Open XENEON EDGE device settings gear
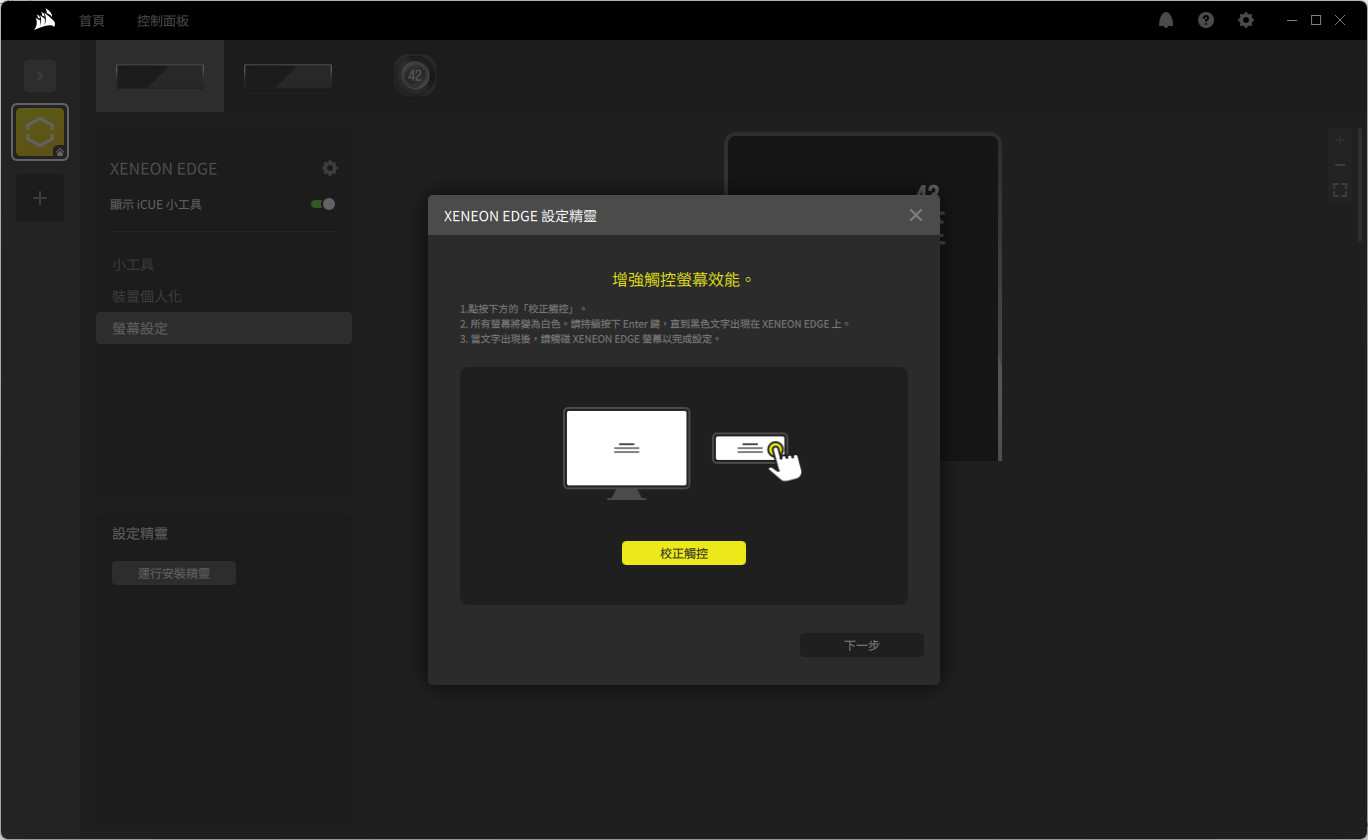This screenshot has height=840, width=1368. click(330, 168)
